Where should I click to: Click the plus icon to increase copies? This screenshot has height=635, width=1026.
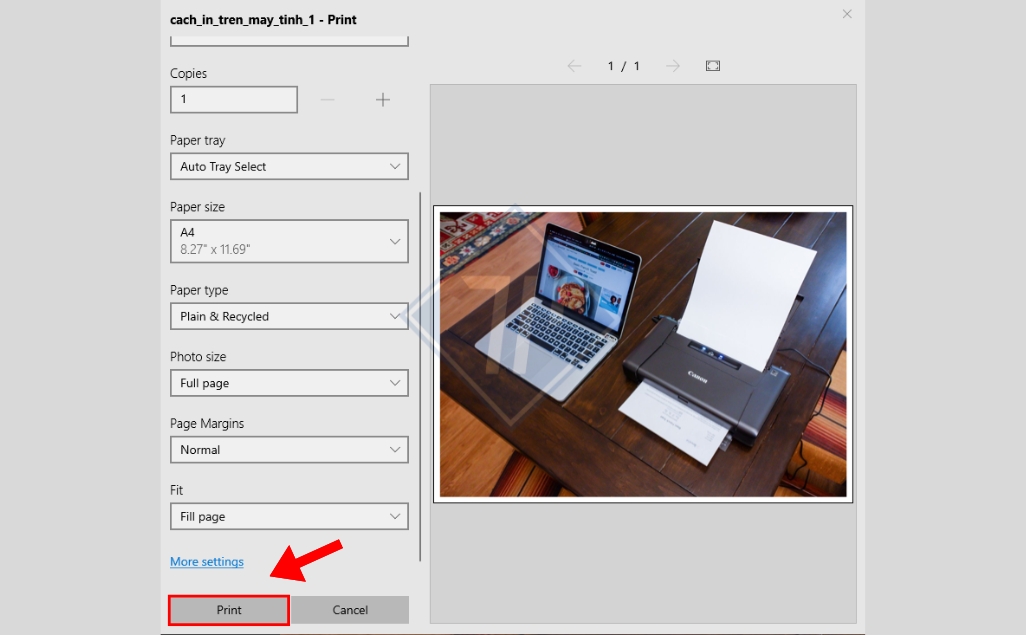[382, 100]
